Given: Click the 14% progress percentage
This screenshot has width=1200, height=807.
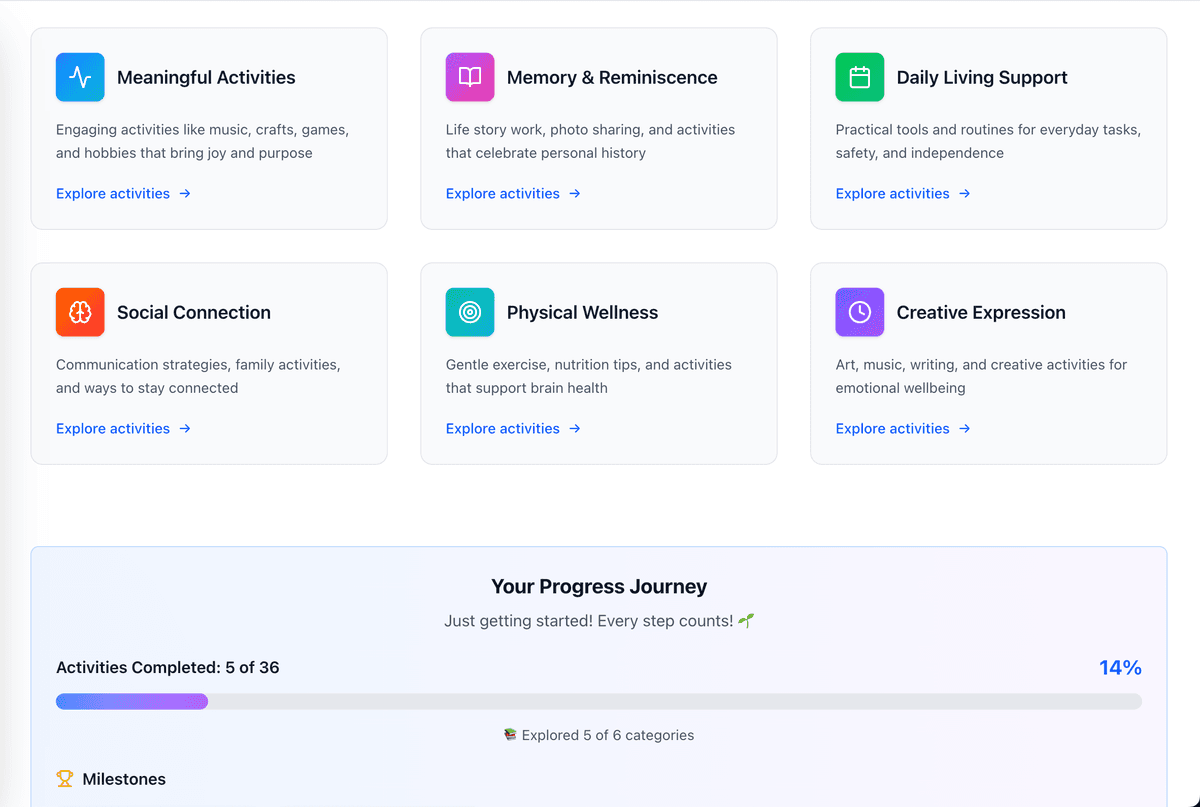Looking at the screenshot, I should tap(1120, 668).
